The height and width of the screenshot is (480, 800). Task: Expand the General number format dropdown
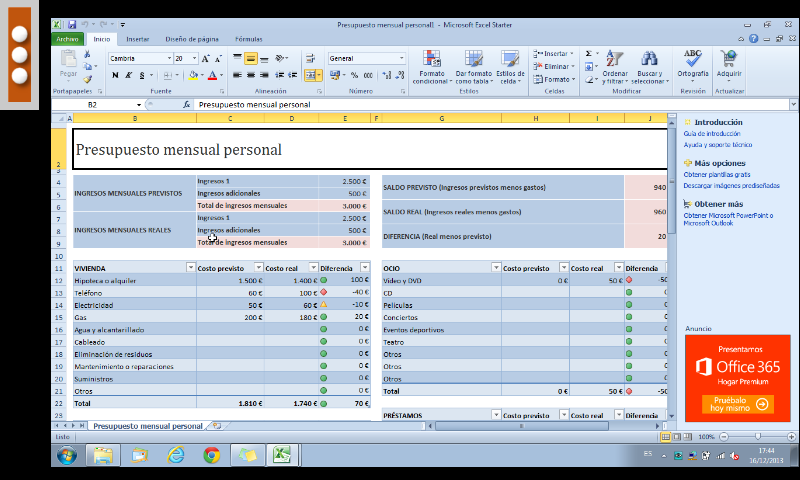(402, 59)
